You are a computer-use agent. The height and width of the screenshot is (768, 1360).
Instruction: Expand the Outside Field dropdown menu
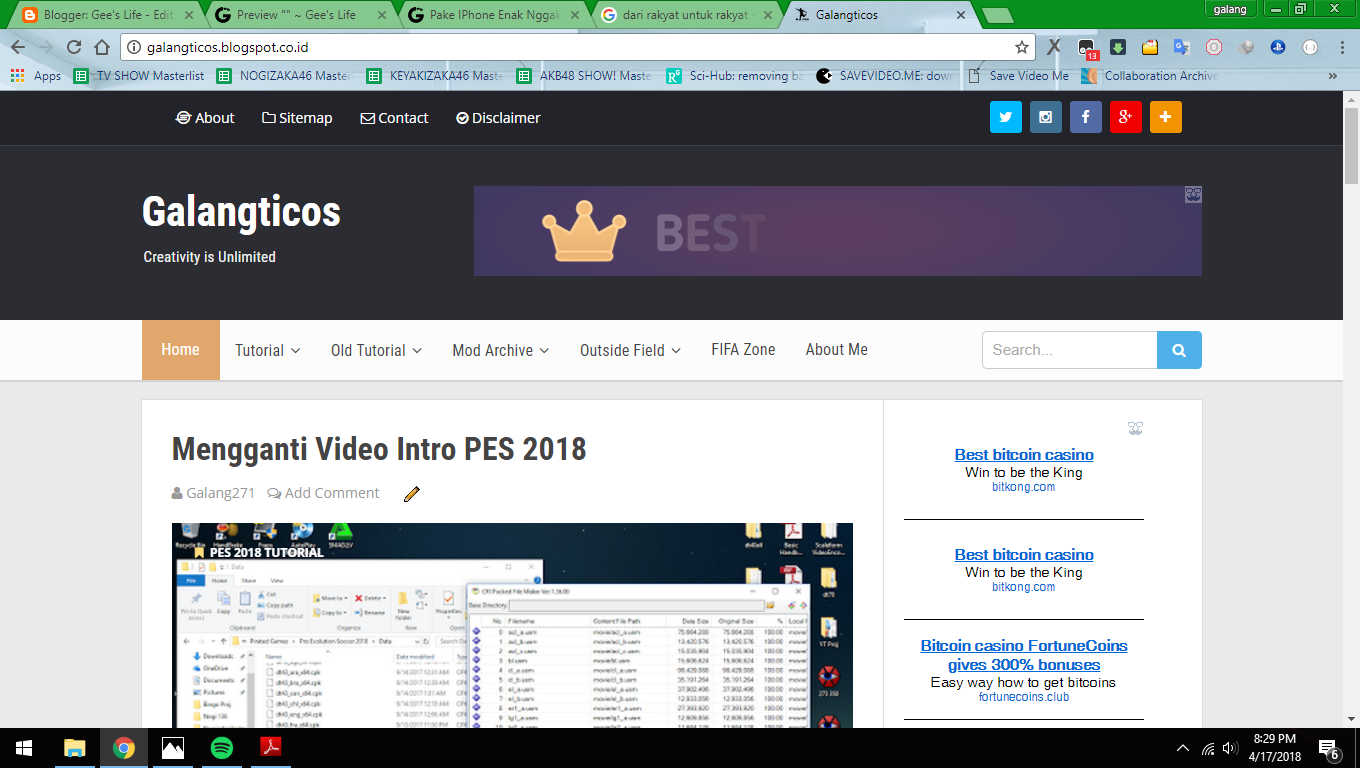pyautogui.click(x=630, y=350)
